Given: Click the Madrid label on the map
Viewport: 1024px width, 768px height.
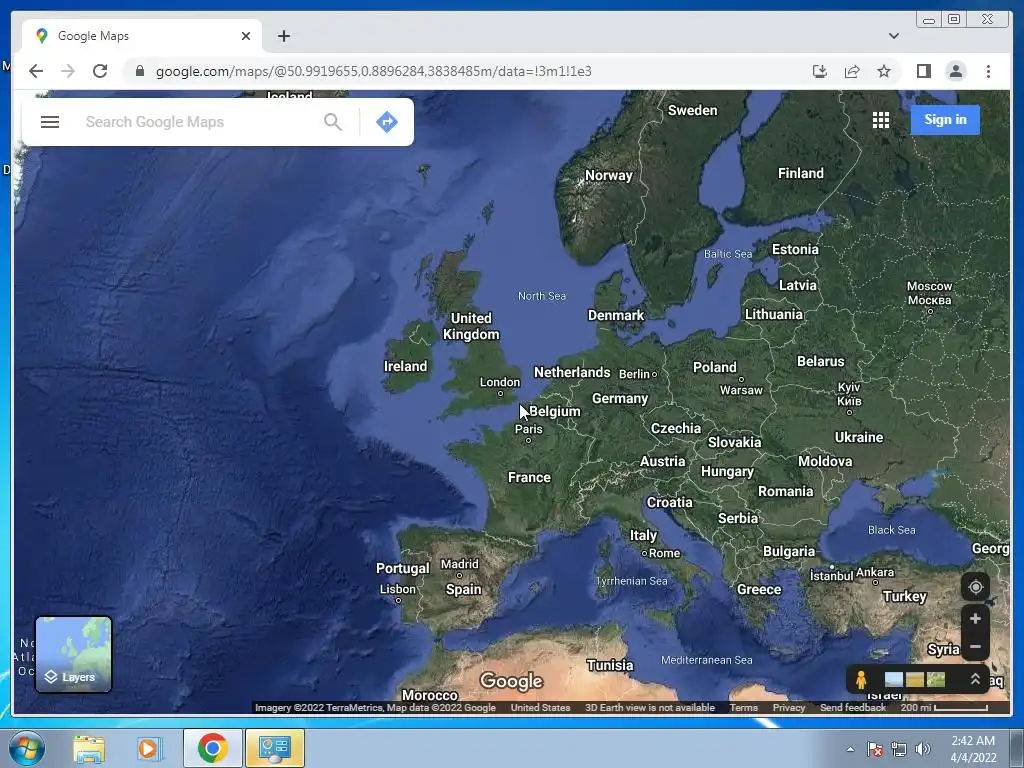Looking at the screenshot, I should (x=459, y=564).
